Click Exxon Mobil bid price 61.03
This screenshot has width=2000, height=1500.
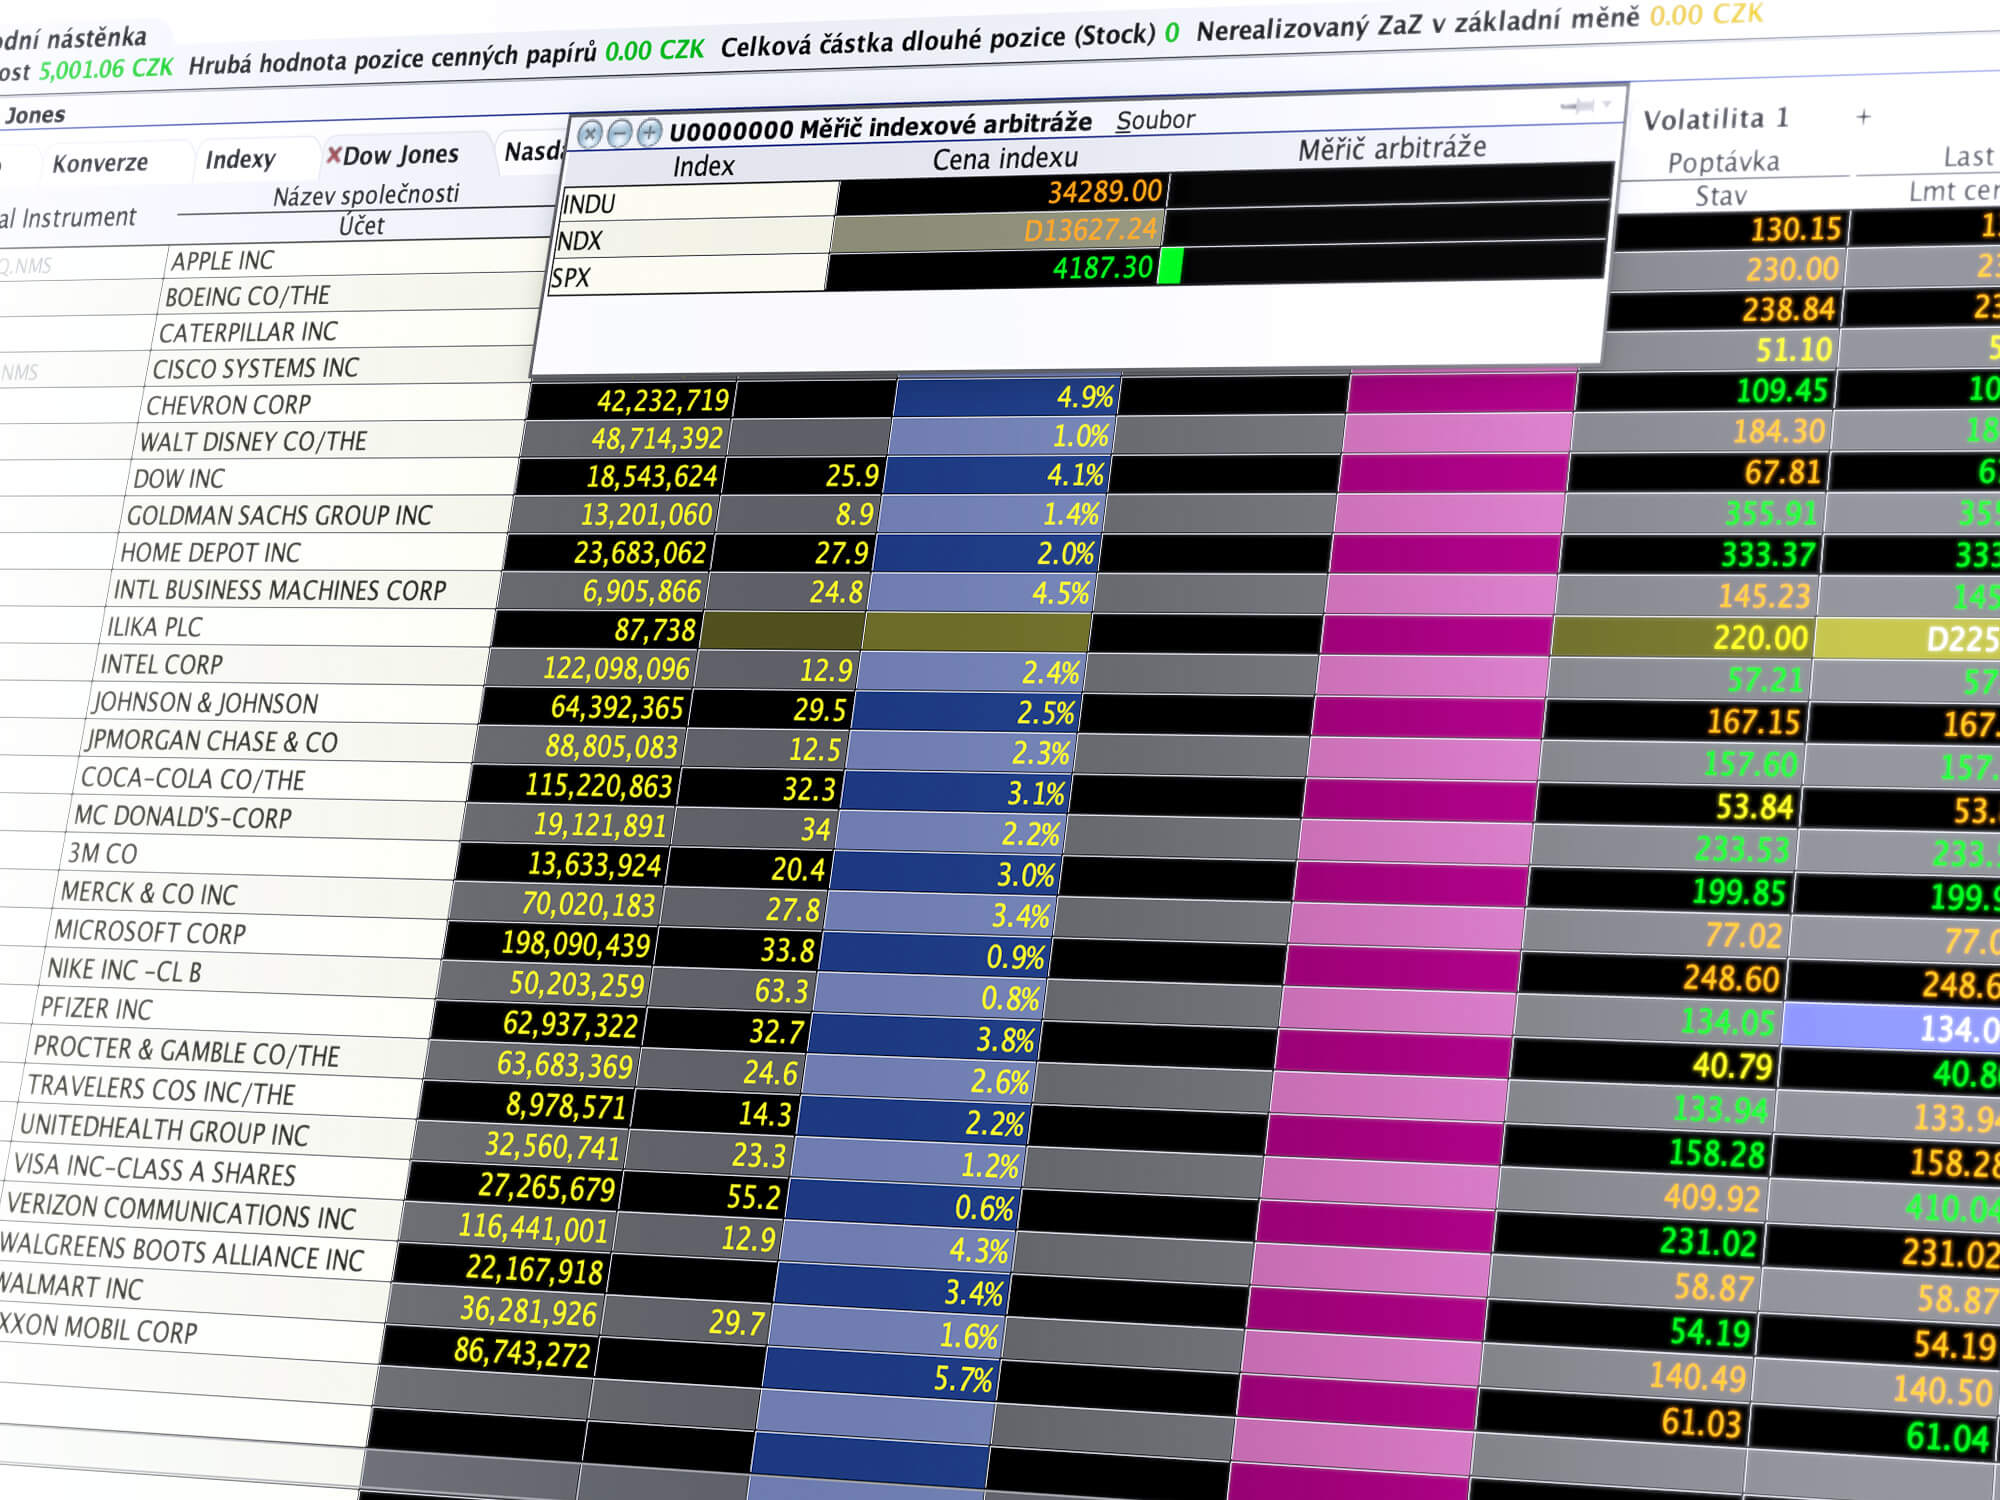tap(1701, 1421)
